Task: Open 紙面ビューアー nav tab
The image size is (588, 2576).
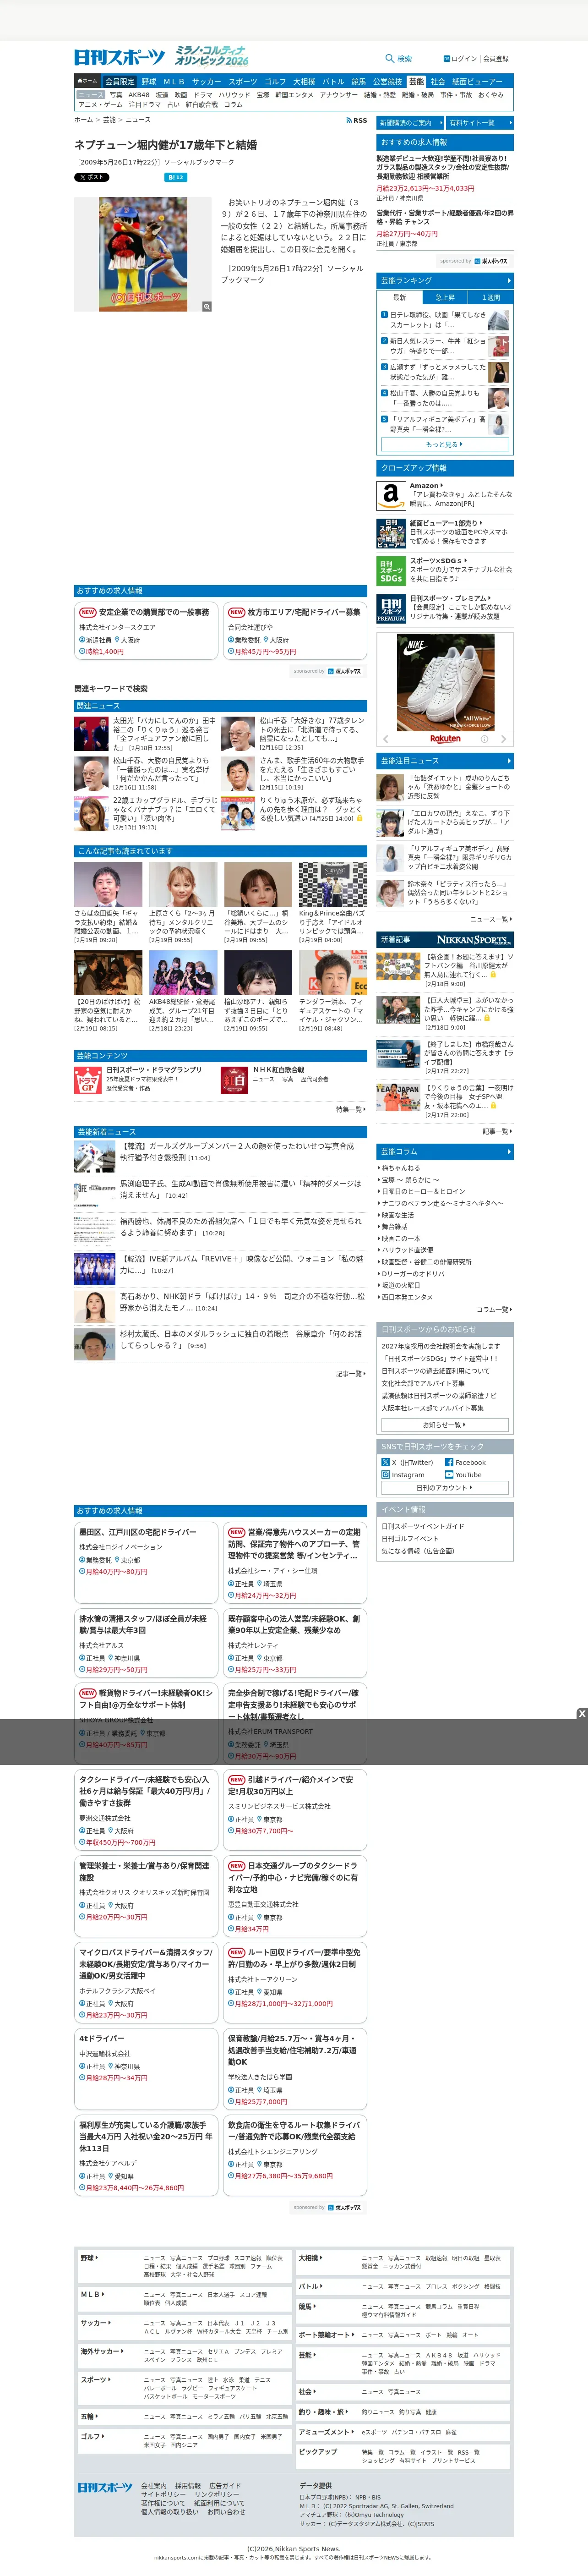Action: [478, 81]
